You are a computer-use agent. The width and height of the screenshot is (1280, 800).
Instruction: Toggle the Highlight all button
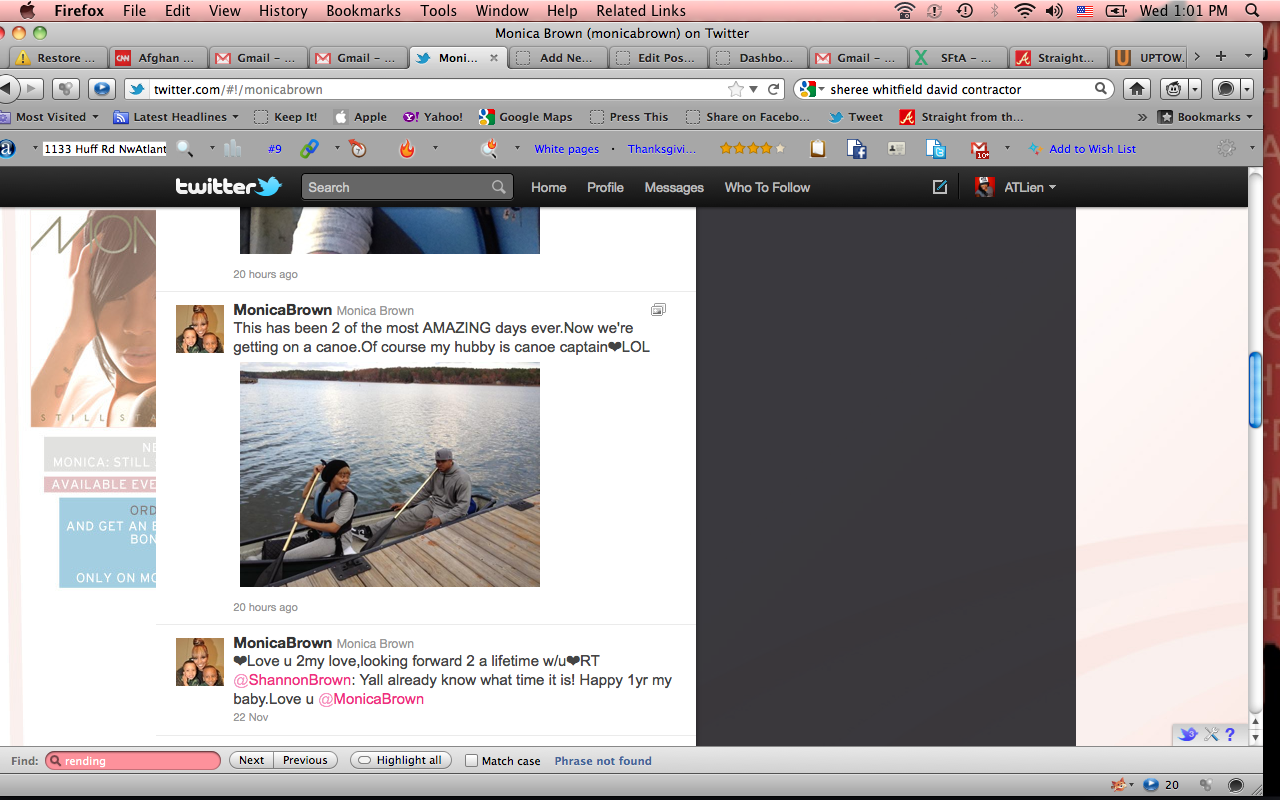400,761
